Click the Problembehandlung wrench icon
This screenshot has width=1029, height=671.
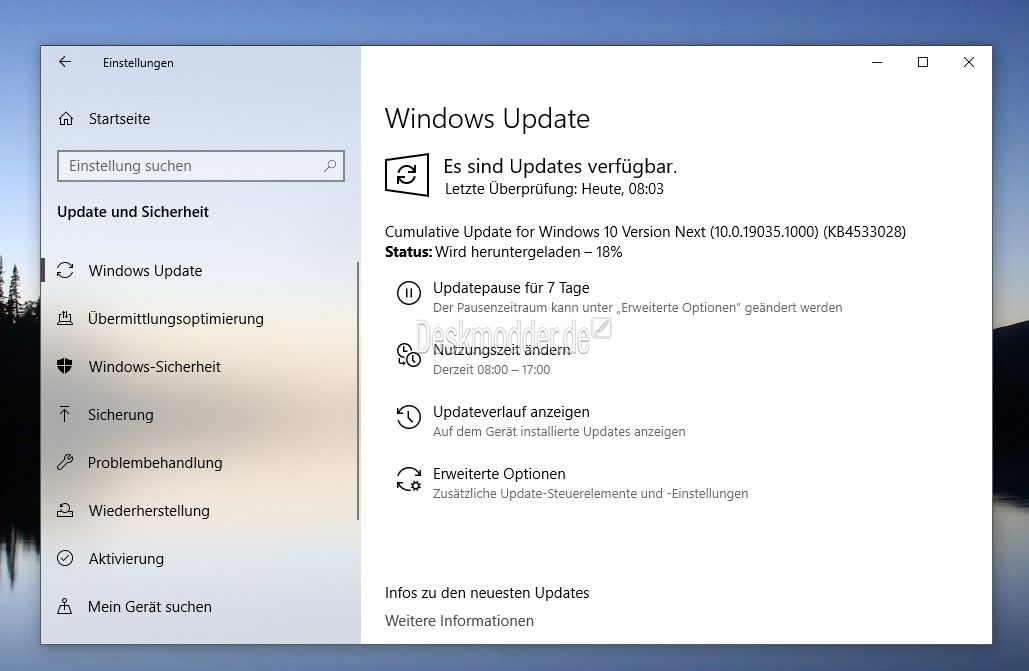(65, 462)
